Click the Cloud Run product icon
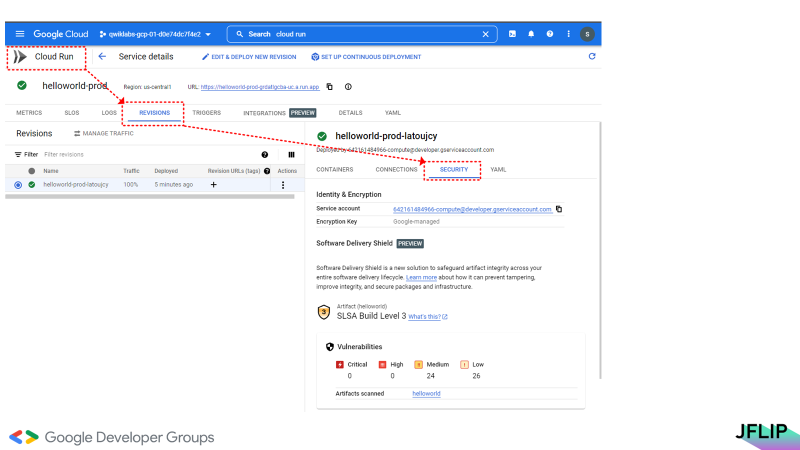The image size is (800, 450). pyautogui.click(x=20, y=57)
